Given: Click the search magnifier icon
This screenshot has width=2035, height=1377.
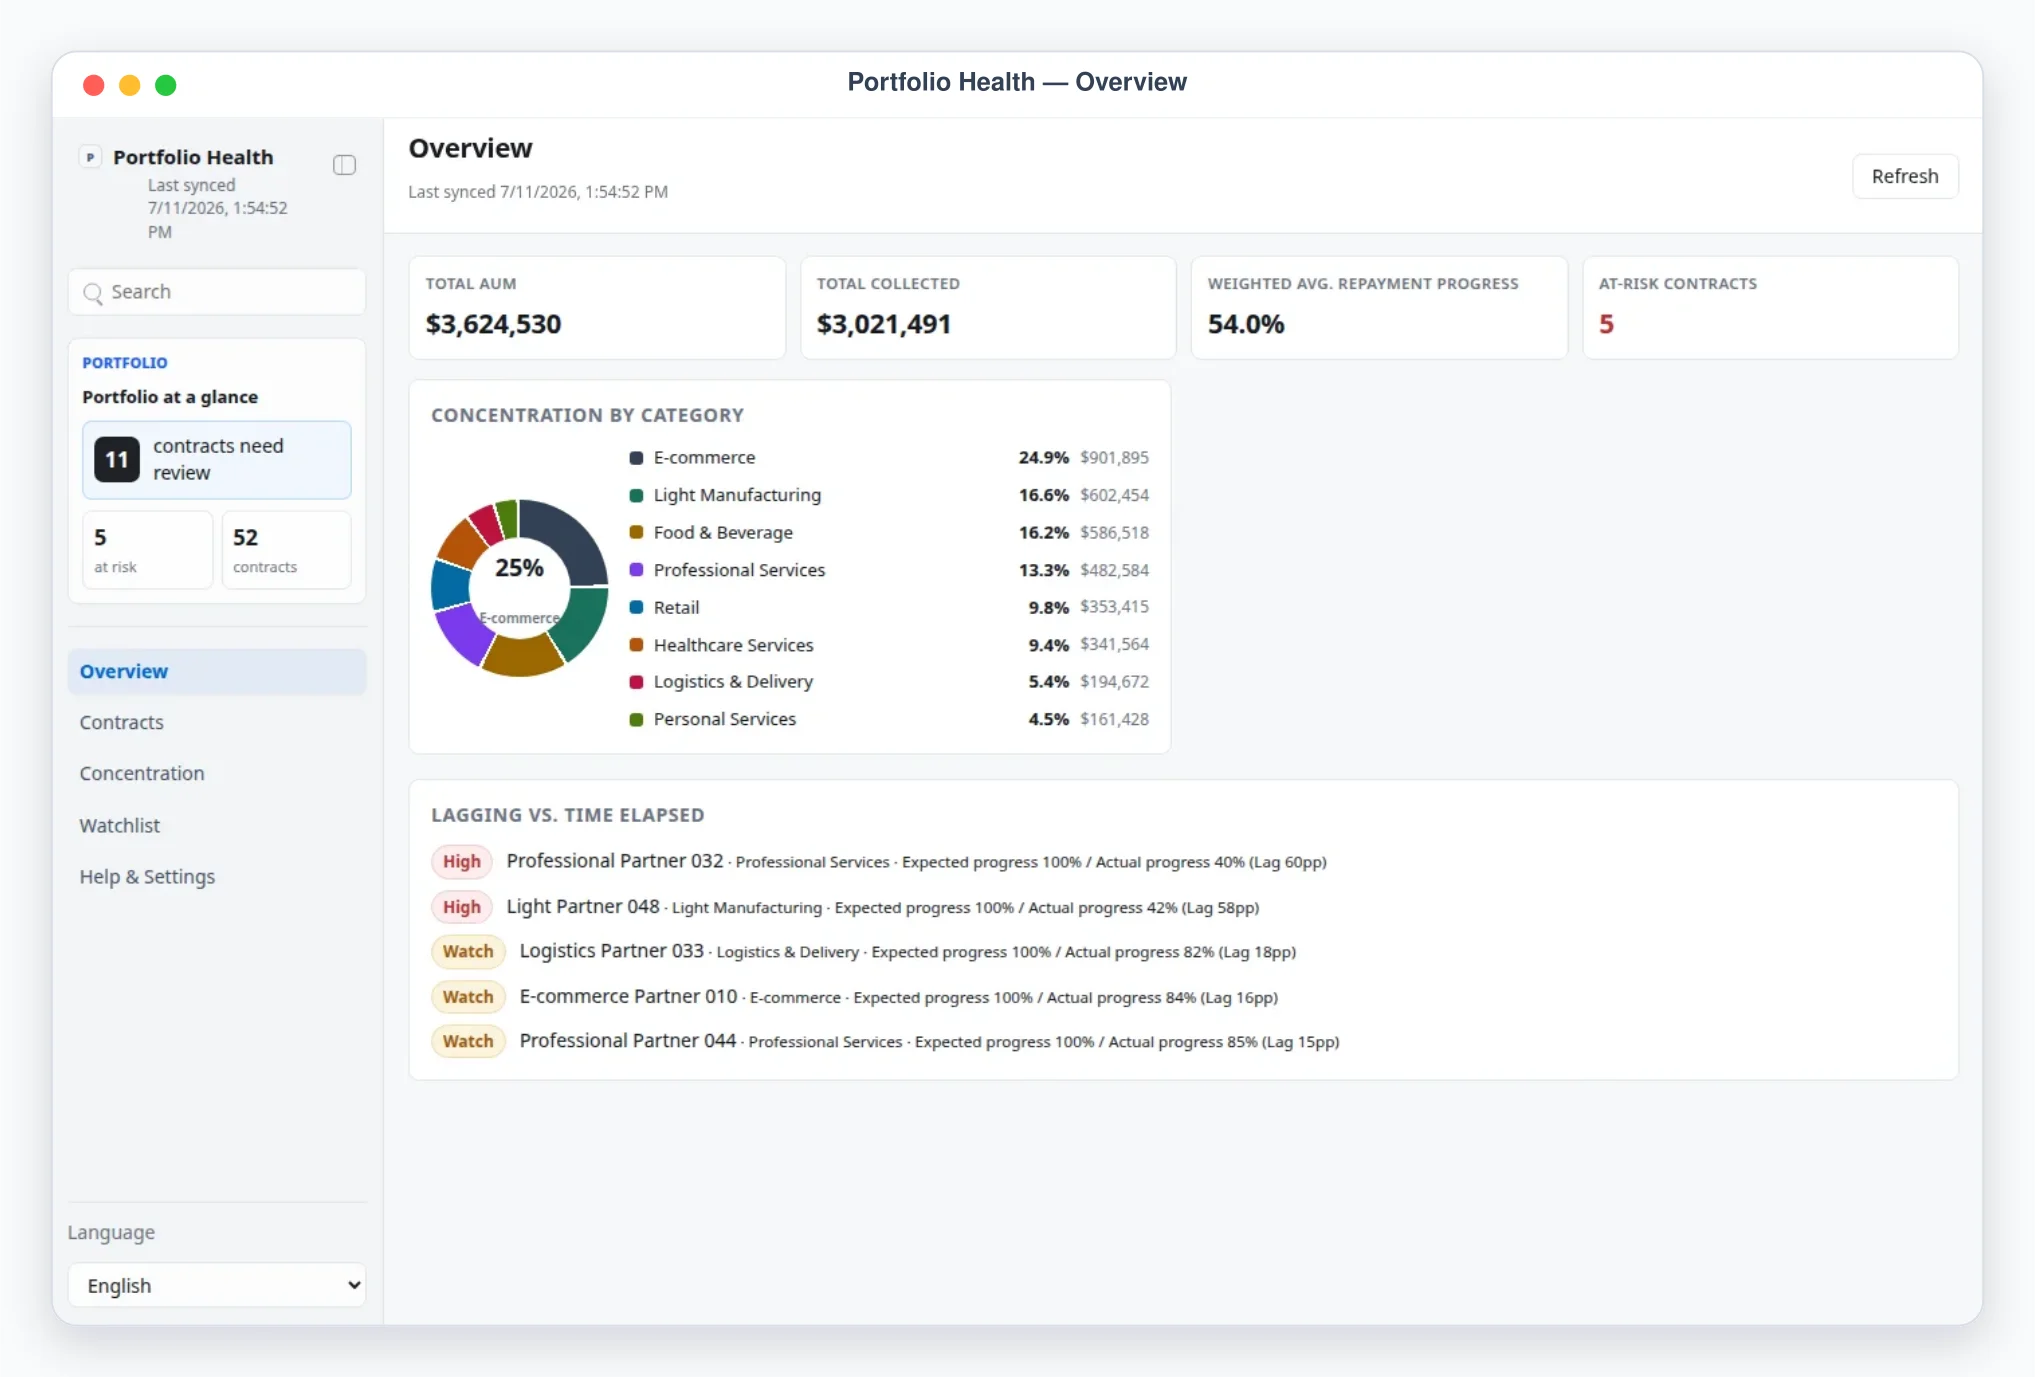Looking at the screenshot, I should pyautogui.click(x=93, y=293).
